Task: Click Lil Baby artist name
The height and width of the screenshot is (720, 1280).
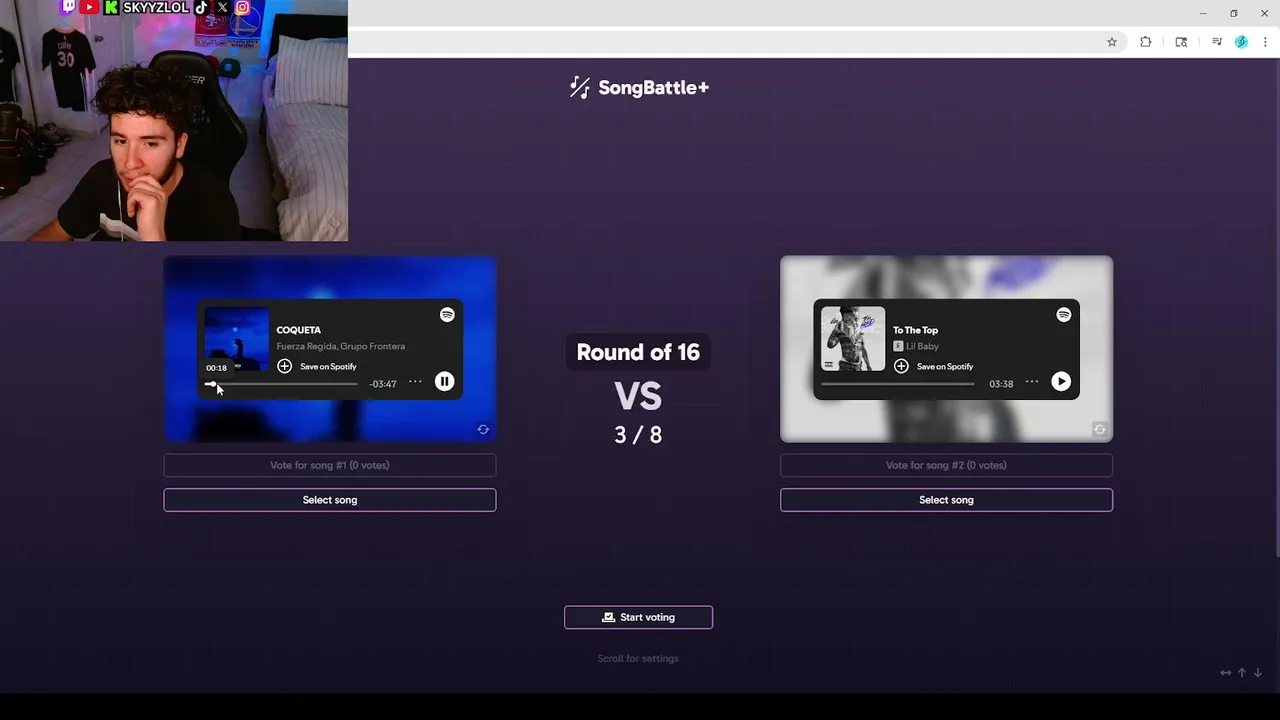Action: [922, 346]
